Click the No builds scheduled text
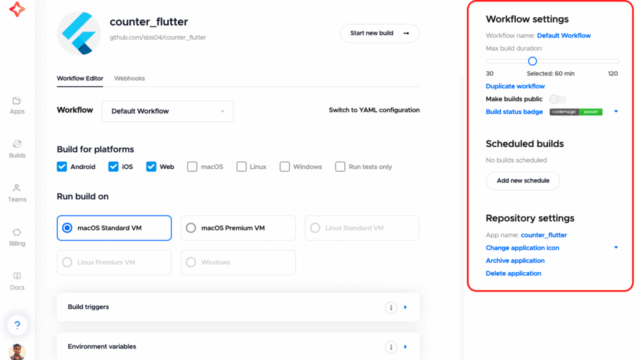Screen dimensions: 640x360 pyautogui.click(x=516, y=160)
